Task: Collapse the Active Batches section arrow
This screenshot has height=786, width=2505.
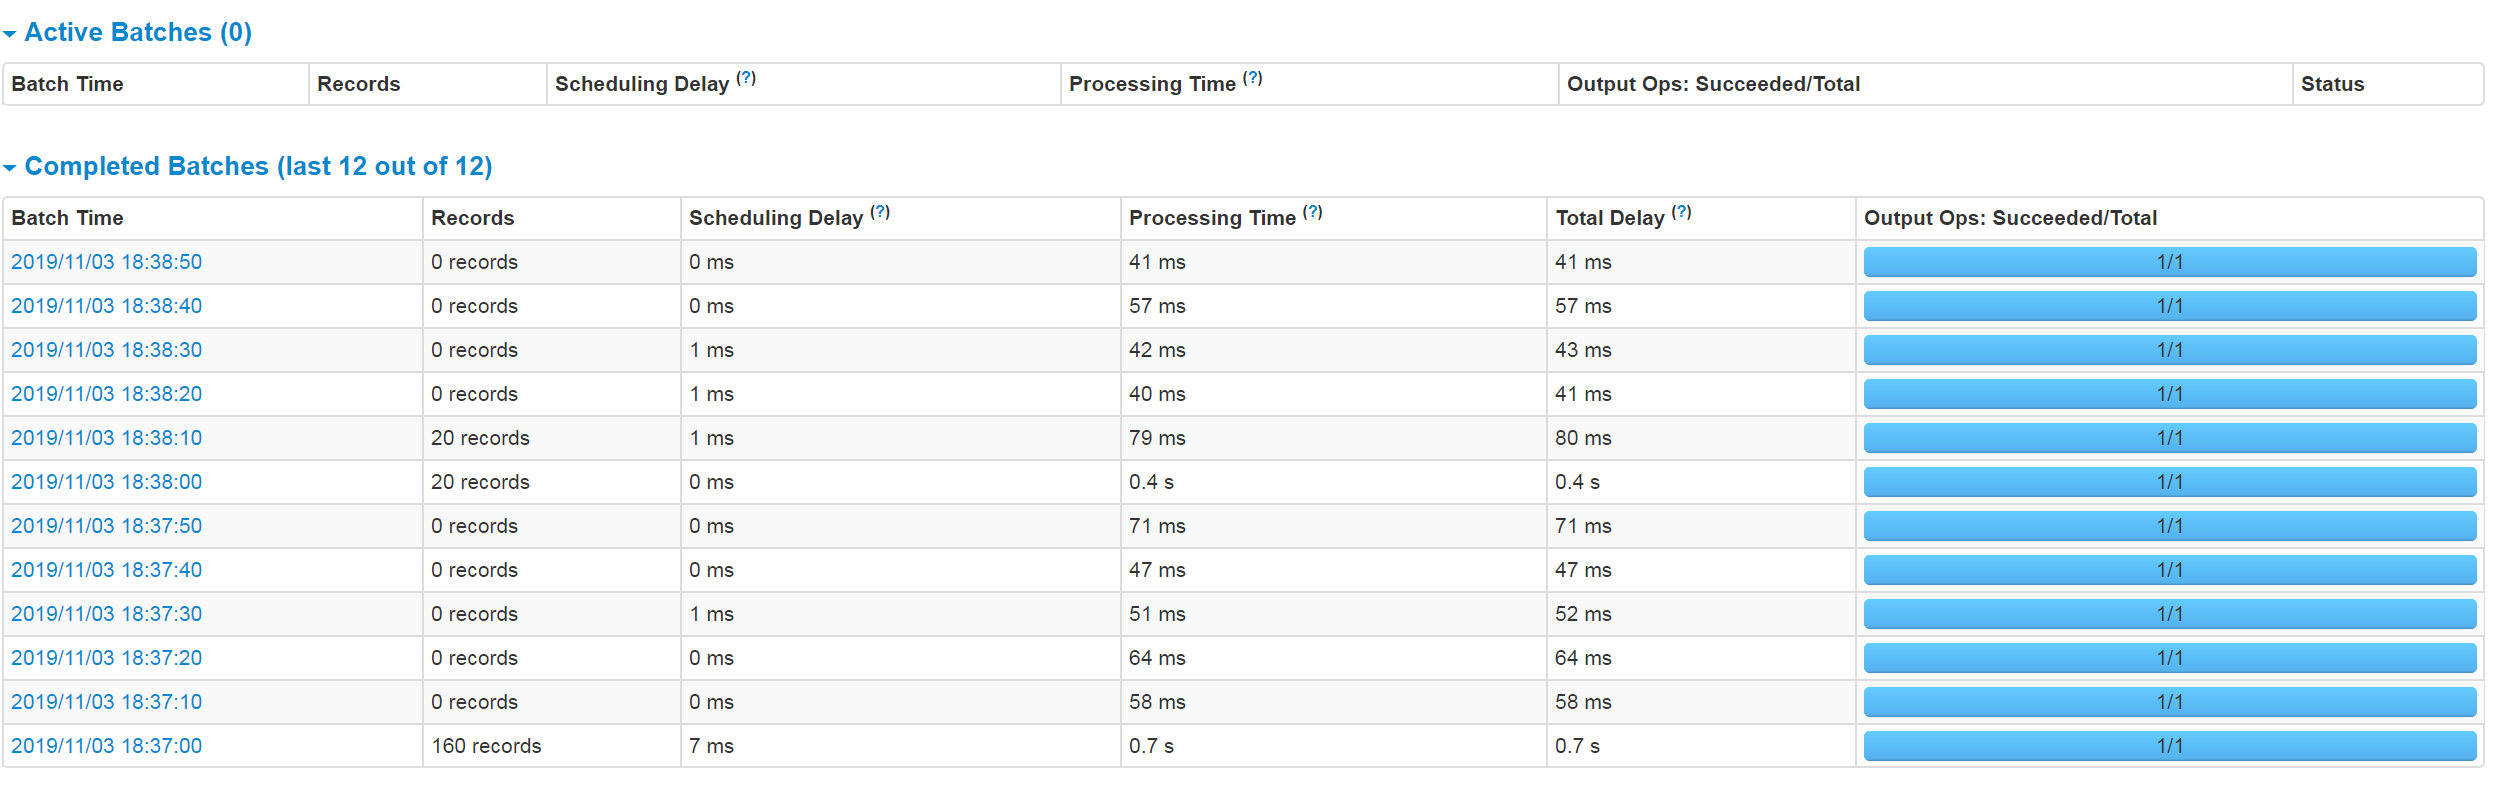Action: pyautogui.click(x=10, y=34)
